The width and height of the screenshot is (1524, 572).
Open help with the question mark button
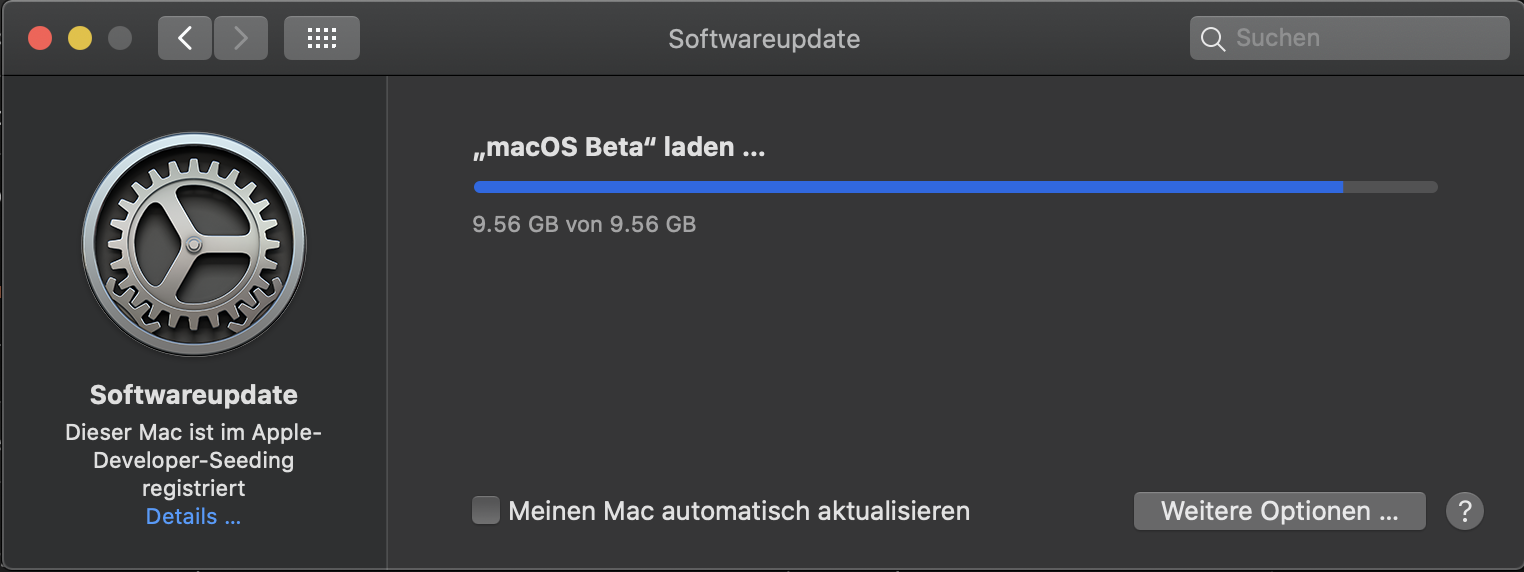pos(1465,511)
